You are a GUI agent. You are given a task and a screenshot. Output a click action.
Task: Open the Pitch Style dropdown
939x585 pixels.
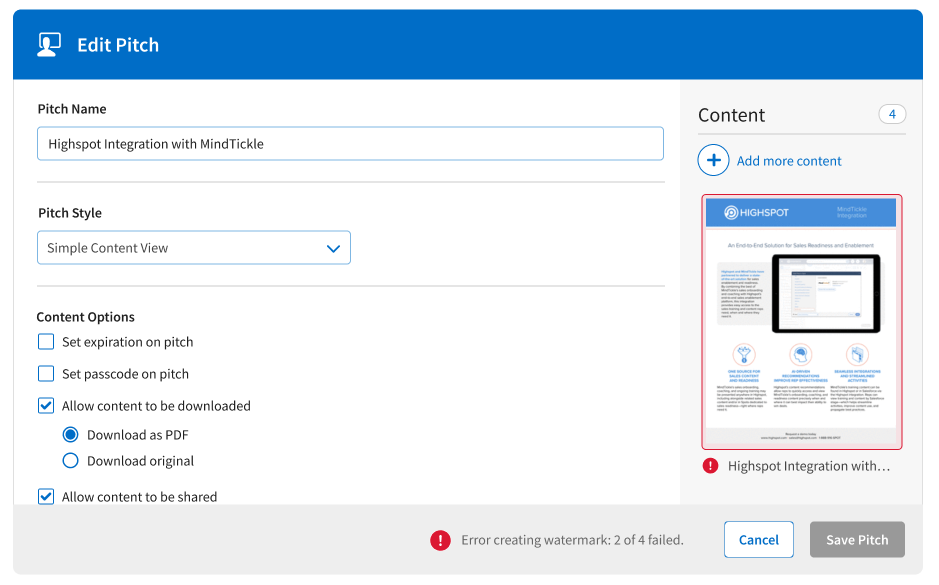click(x=194, y=248)
